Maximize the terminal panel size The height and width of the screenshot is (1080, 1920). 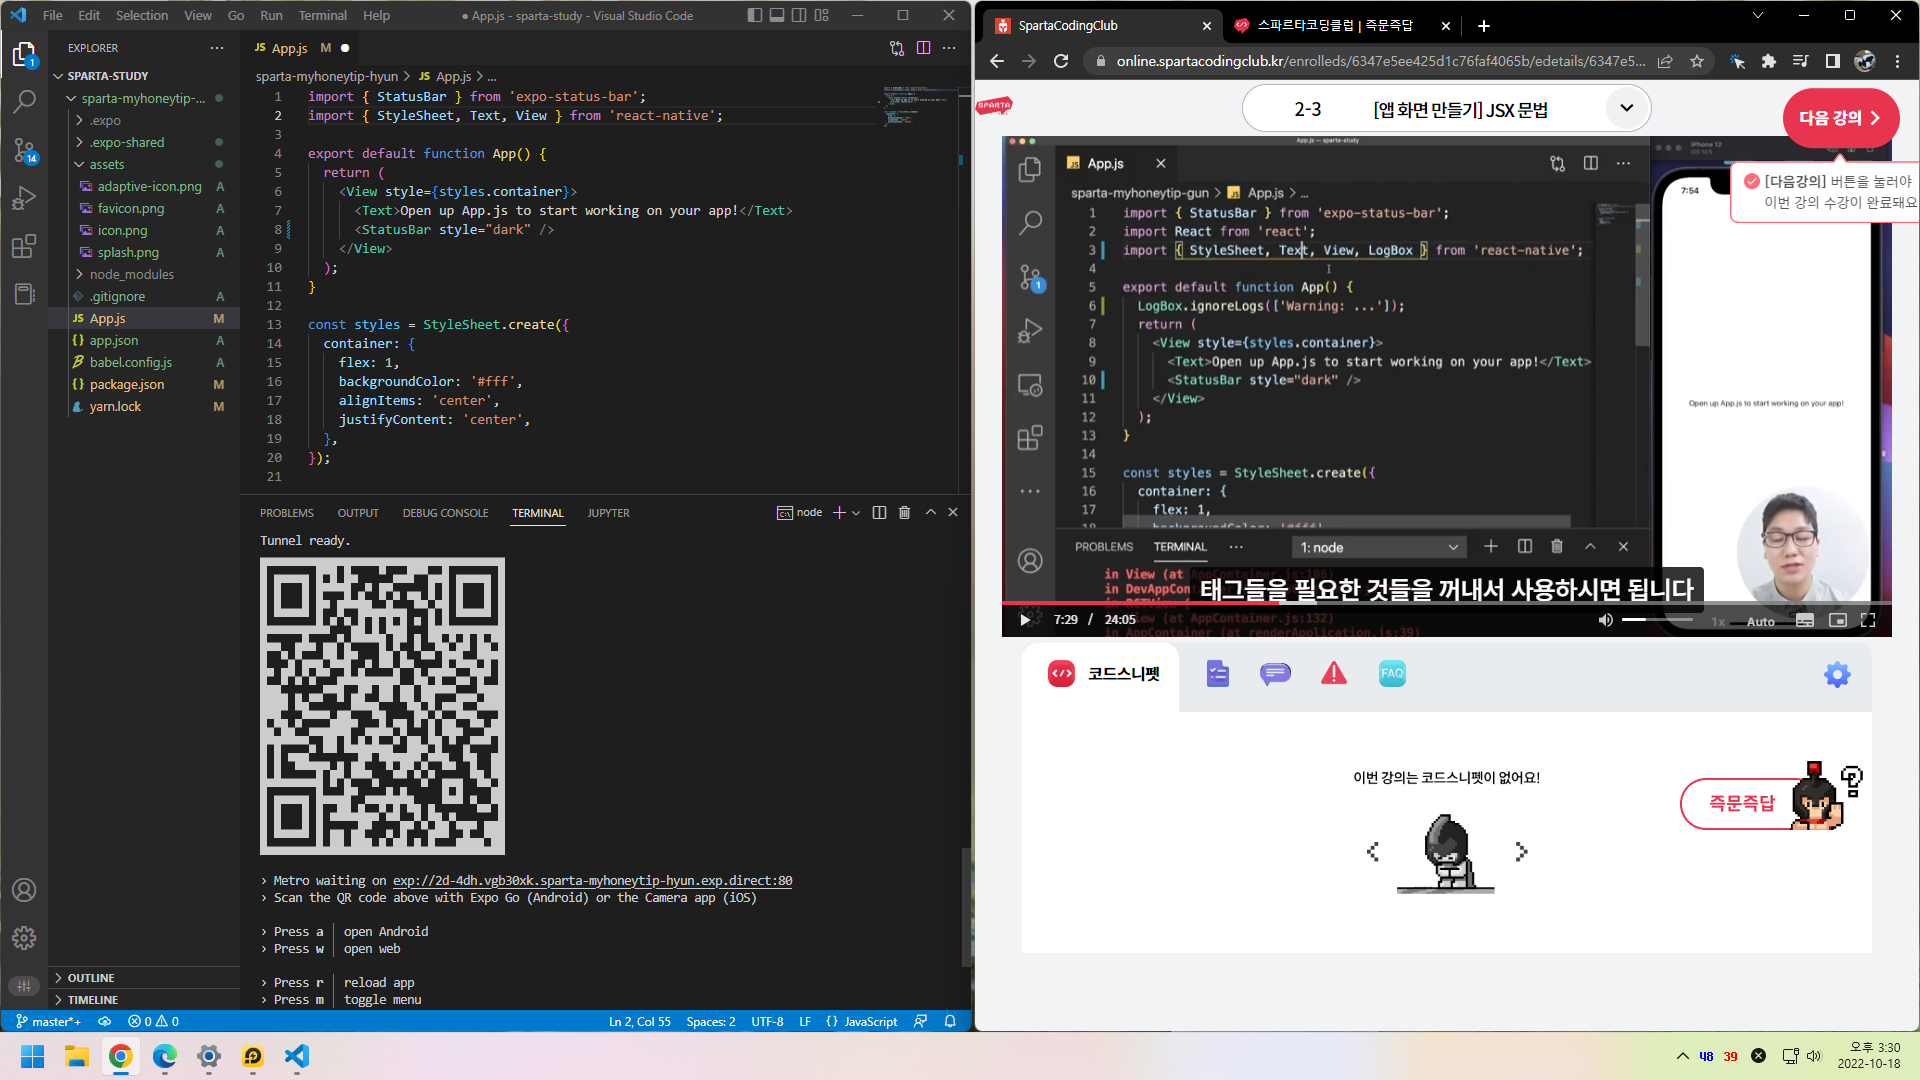[x=931, y=512]
